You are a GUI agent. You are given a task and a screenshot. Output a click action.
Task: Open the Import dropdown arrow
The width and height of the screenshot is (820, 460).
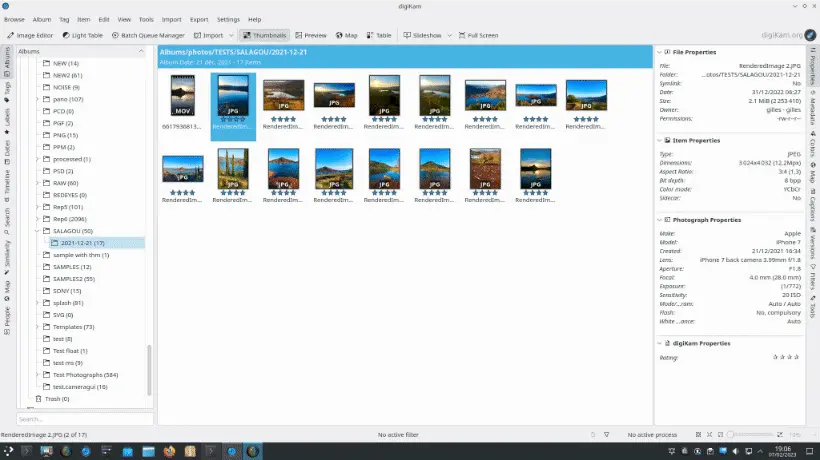231,35
